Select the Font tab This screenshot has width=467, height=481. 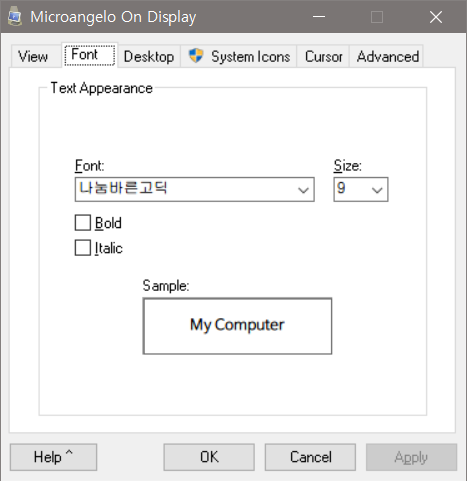(89, 55)
